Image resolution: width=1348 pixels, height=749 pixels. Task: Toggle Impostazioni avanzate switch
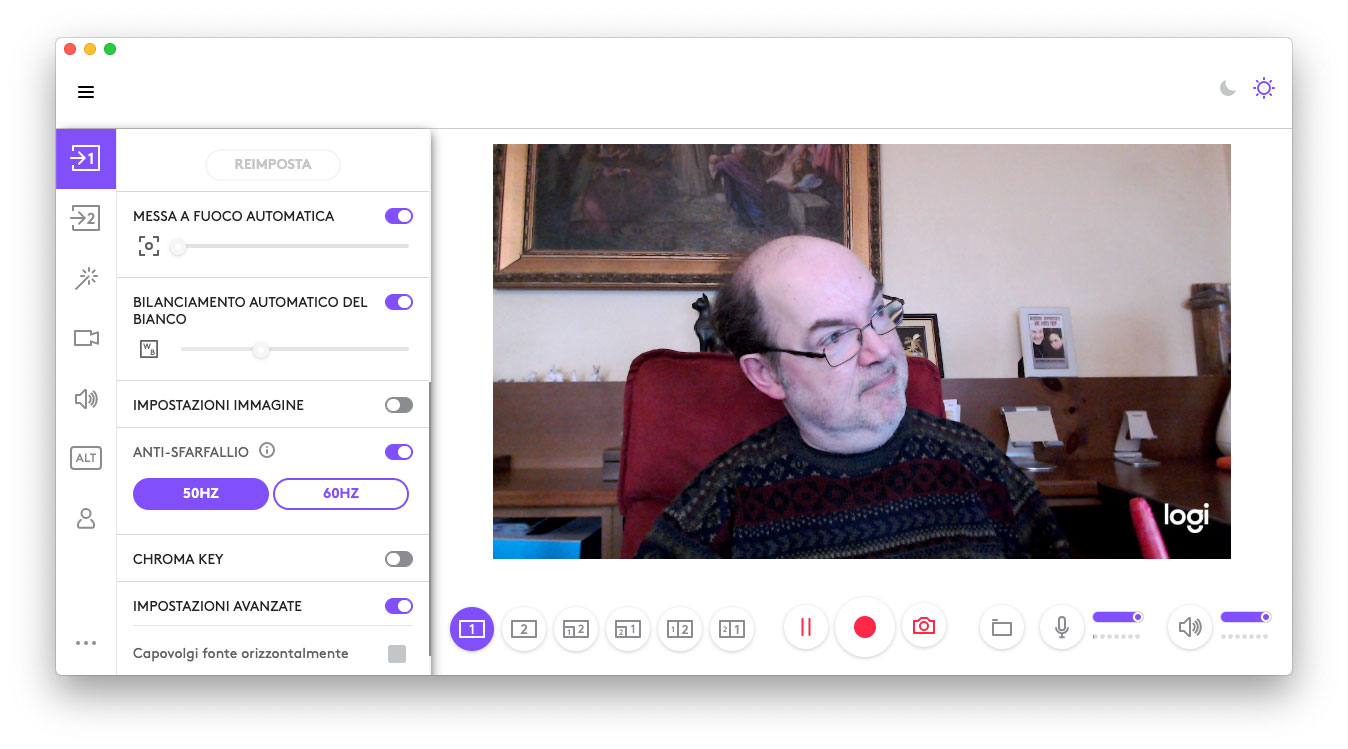[x=399, y=606]
